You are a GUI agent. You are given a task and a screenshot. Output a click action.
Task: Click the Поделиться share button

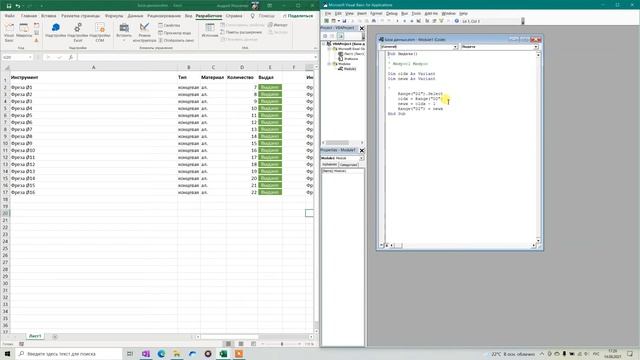pos(298,16)
